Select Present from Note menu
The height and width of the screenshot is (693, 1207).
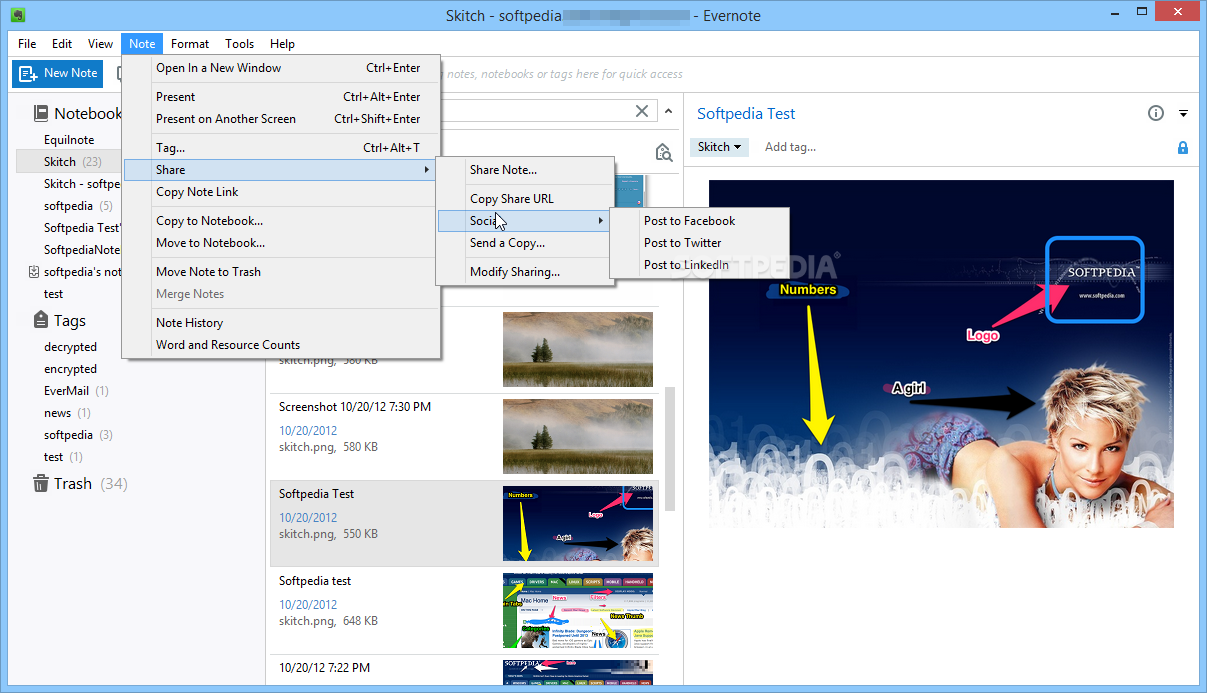pos(281,97)
